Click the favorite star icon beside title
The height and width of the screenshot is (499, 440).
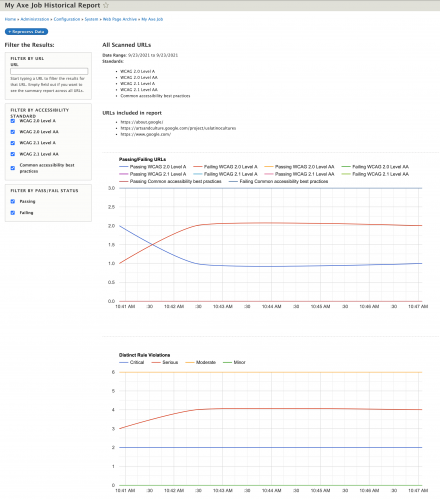pyautogui.click(x=106, y=5)
